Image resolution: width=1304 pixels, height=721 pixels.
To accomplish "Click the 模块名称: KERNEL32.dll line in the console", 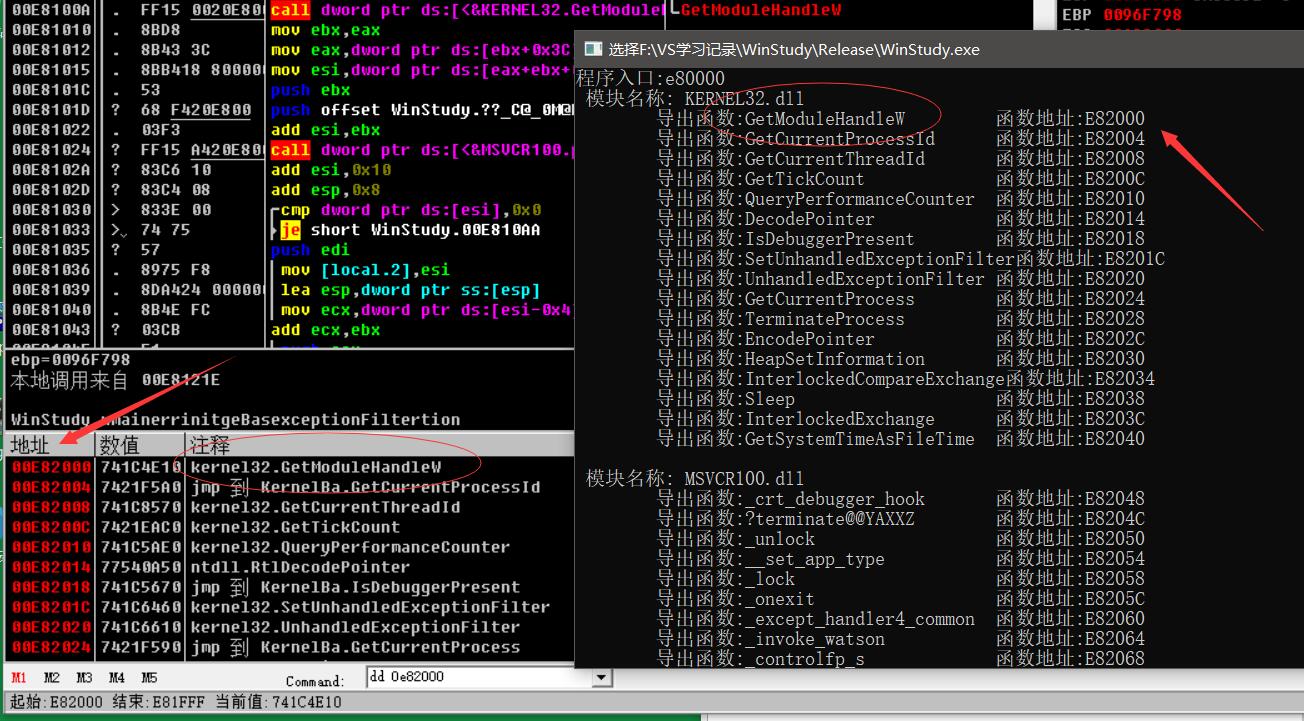I will 695,98.
